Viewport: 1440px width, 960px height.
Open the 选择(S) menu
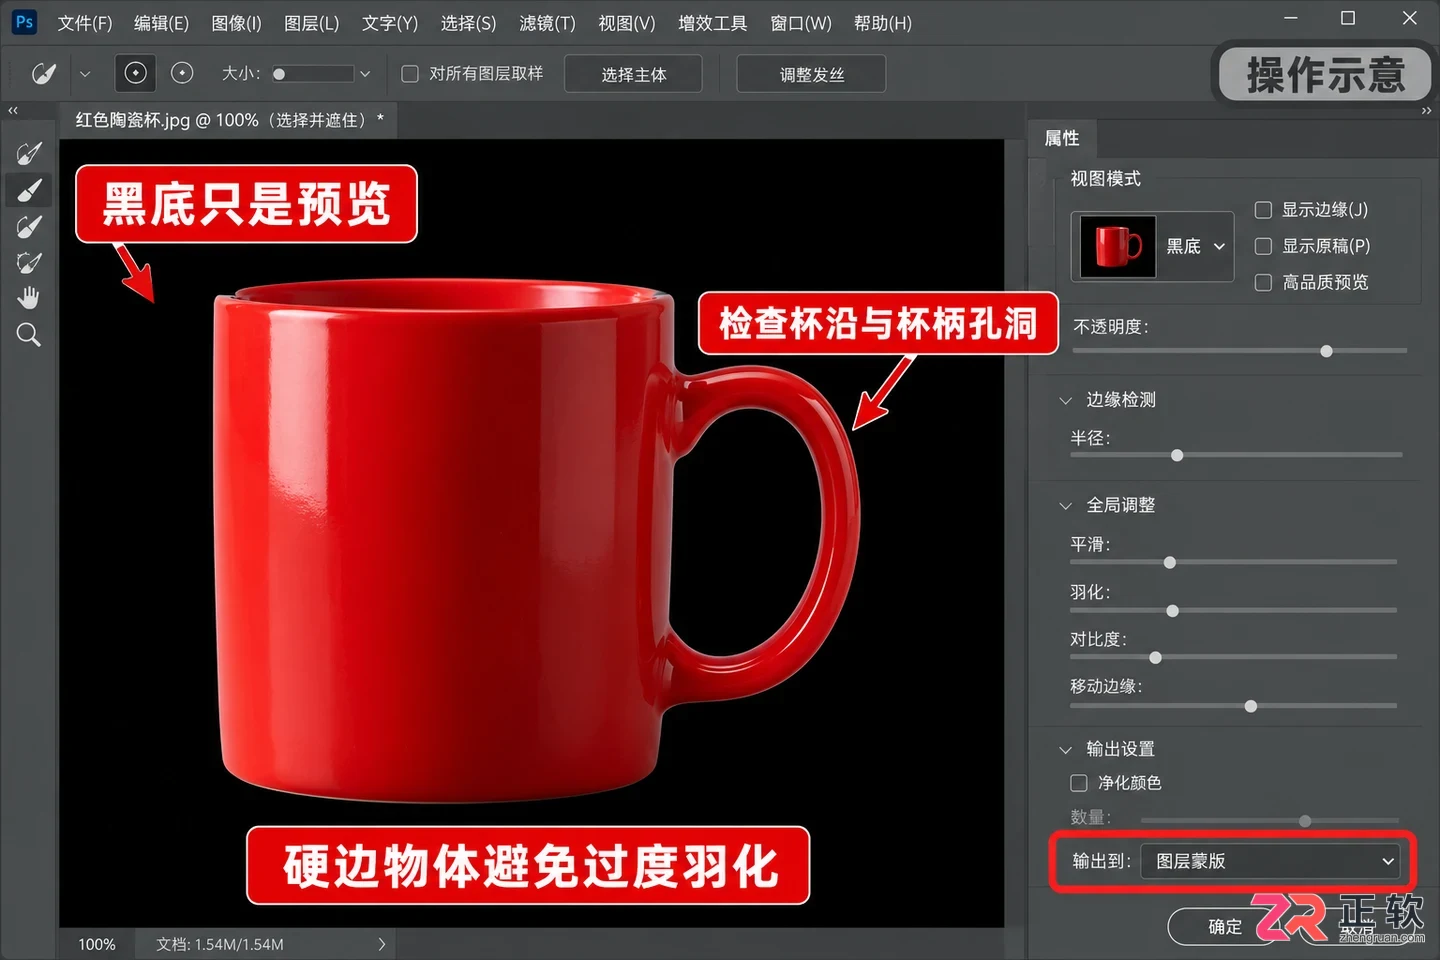469,23
